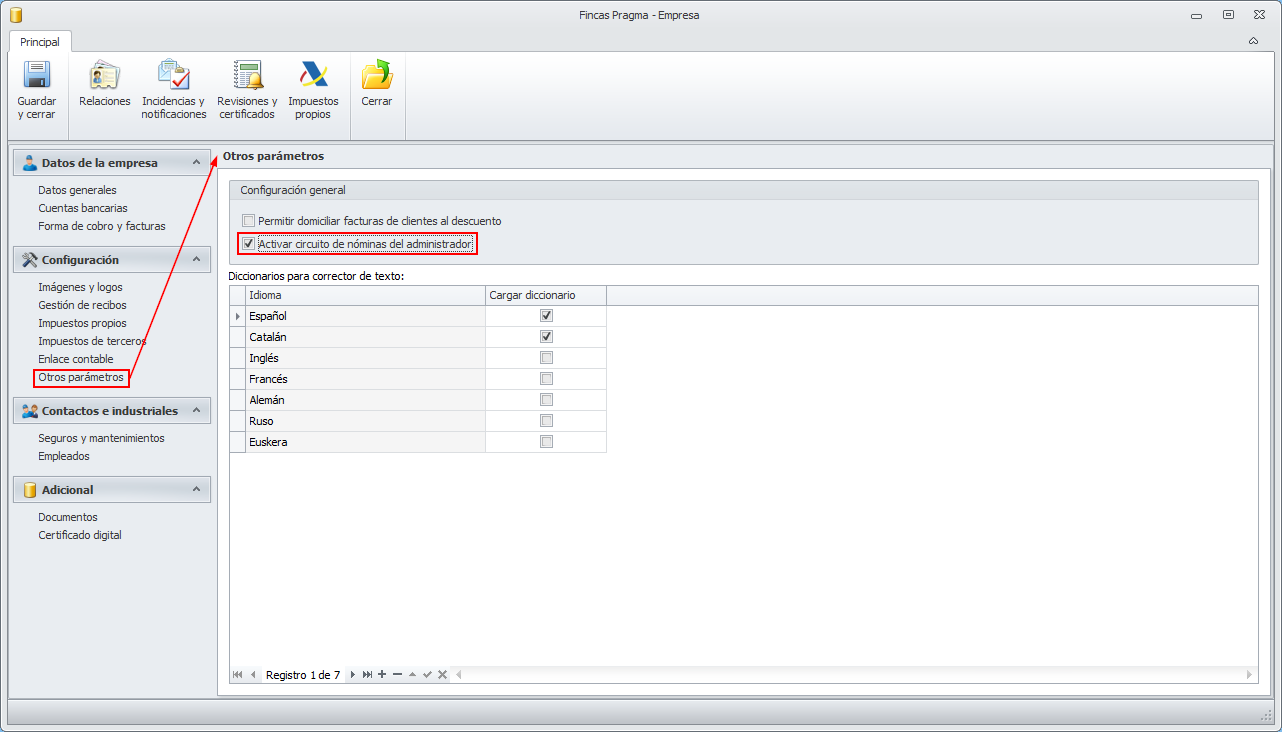The height and width of the screenshot is (732, 1282).
Task: Go to next record navigator arrow
Action: (x=353, y=675)
